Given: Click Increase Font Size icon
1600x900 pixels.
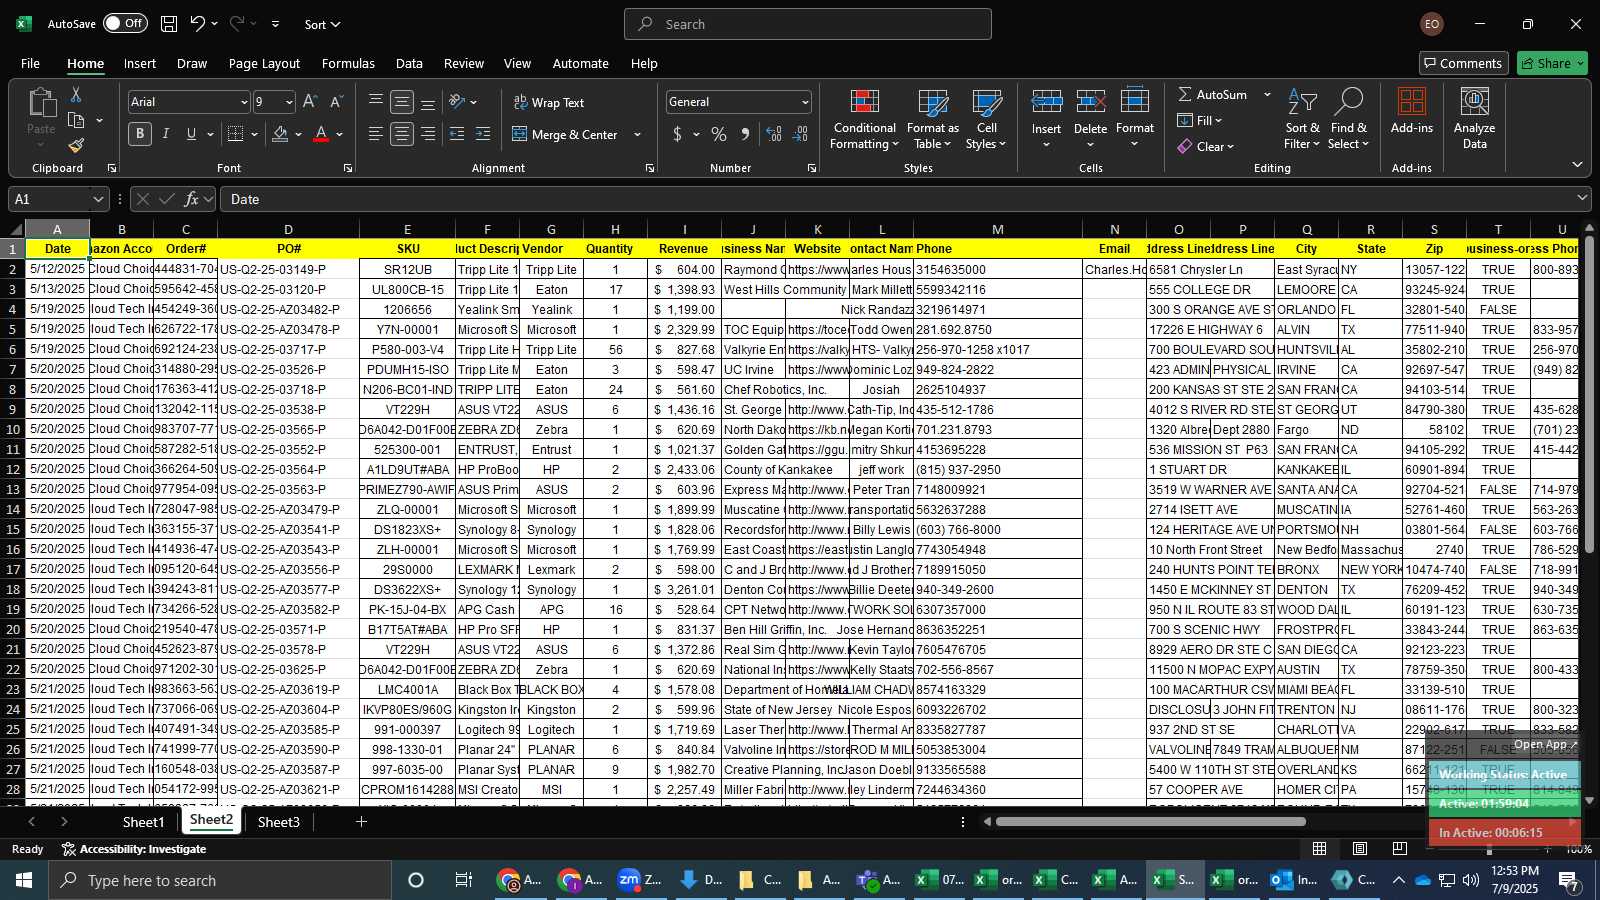Looking at the screenshot, I should click(310, 102).
